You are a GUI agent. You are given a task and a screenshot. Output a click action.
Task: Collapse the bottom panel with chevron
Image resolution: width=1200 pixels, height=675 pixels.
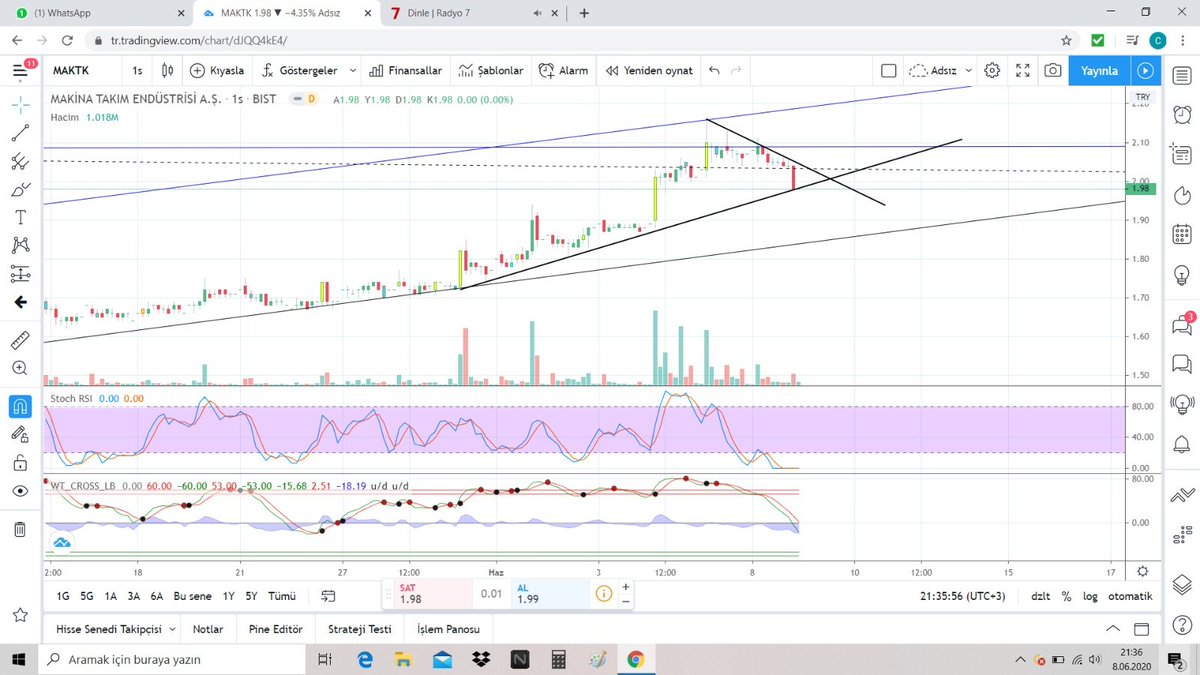click(1112, 630)
